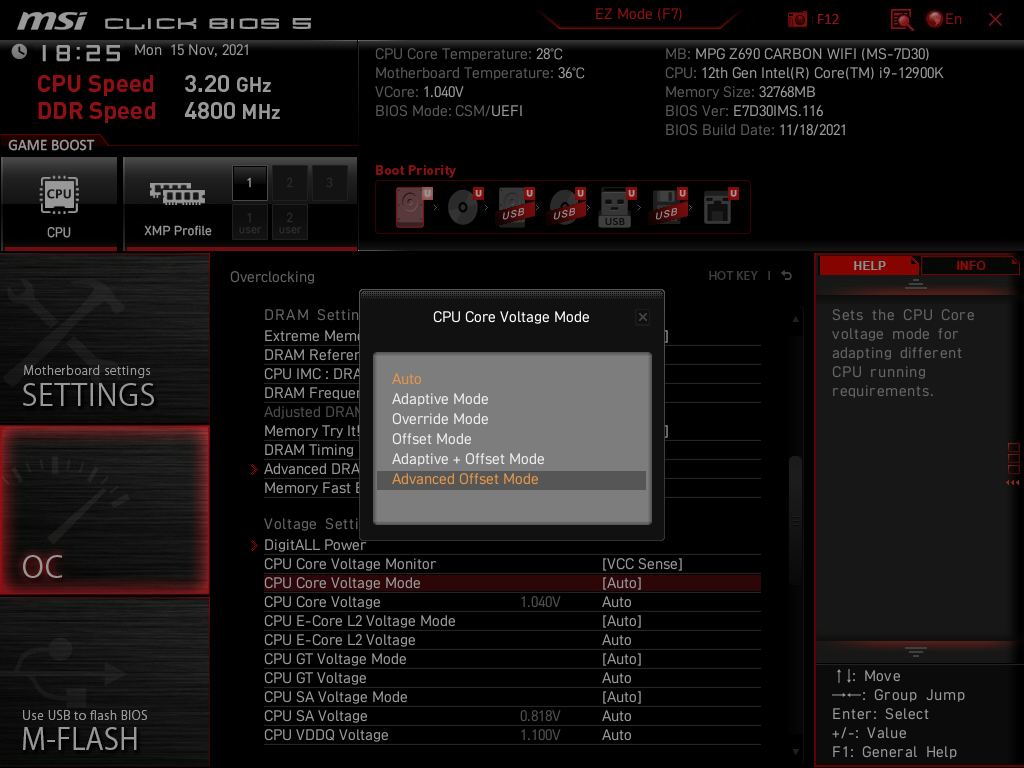
Task: Switch to the HELP tab
Action: click(x=869, y=266)
